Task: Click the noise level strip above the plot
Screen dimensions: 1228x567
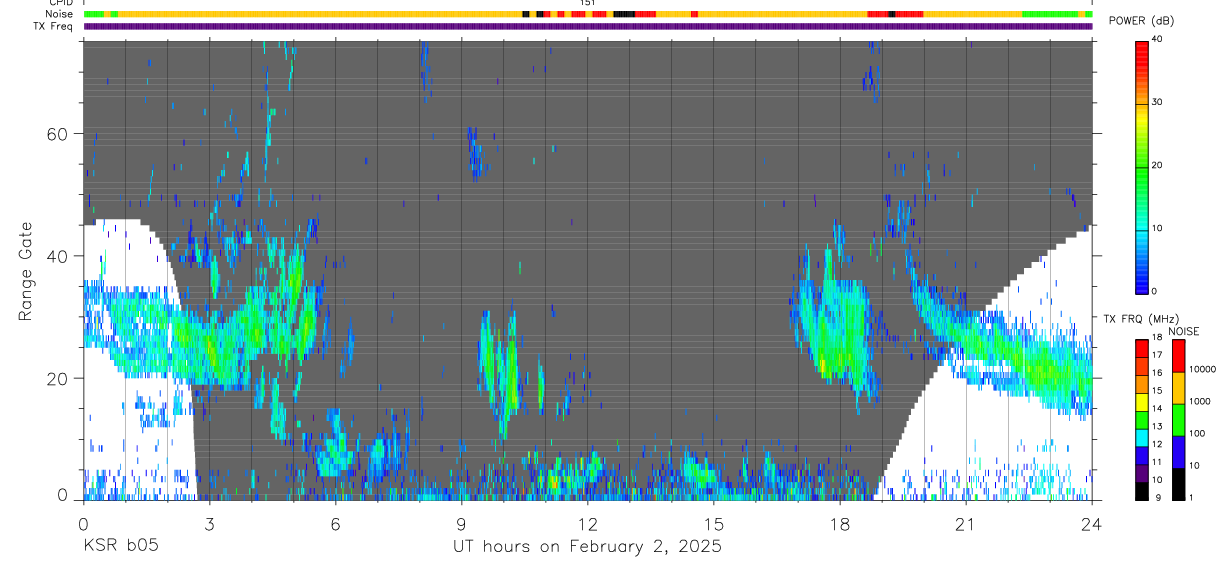Action: tap(588, 14)
